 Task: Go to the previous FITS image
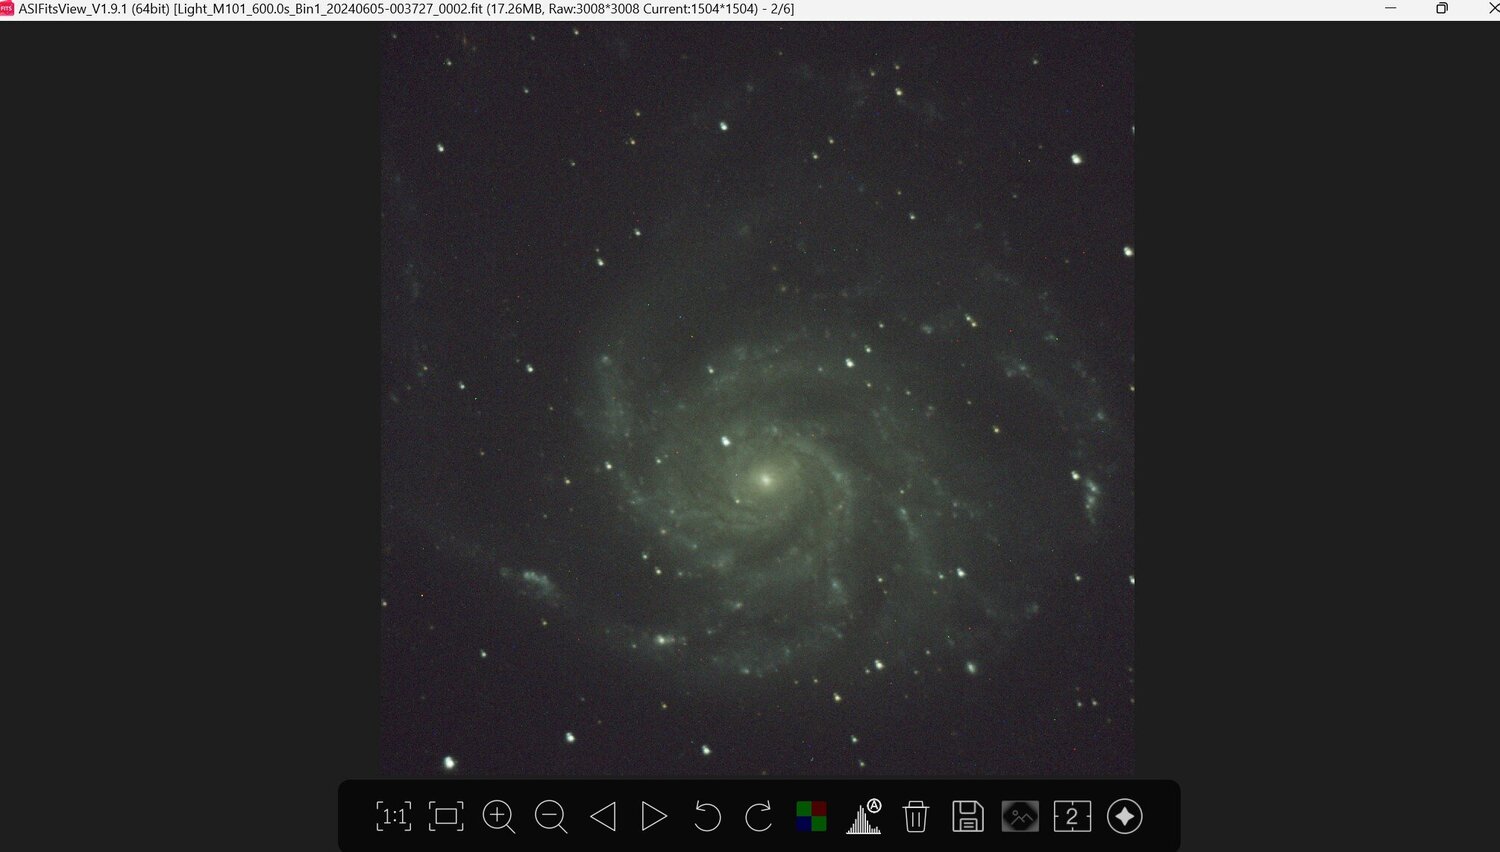pos(603,817)
